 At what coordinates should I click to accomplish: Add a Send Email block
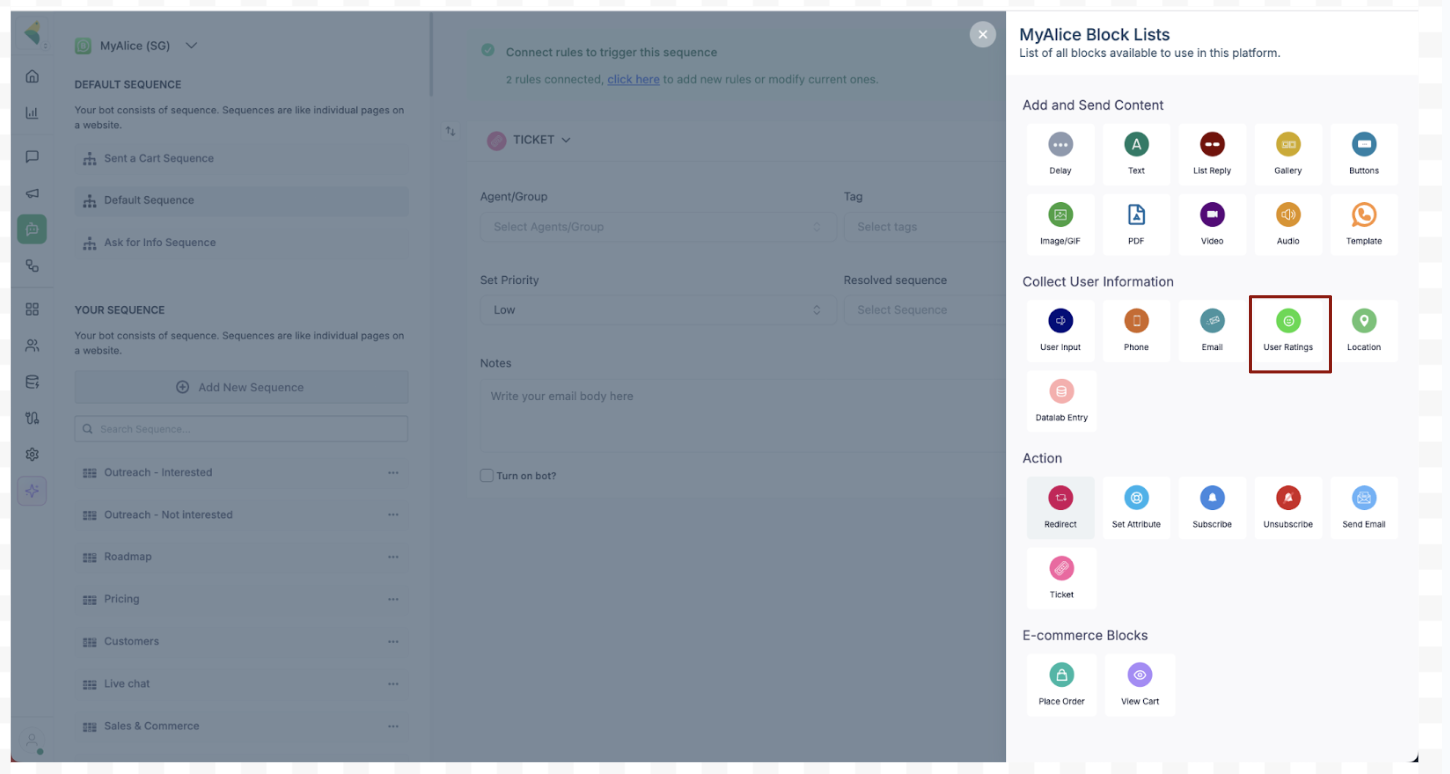coord(1364,508)
